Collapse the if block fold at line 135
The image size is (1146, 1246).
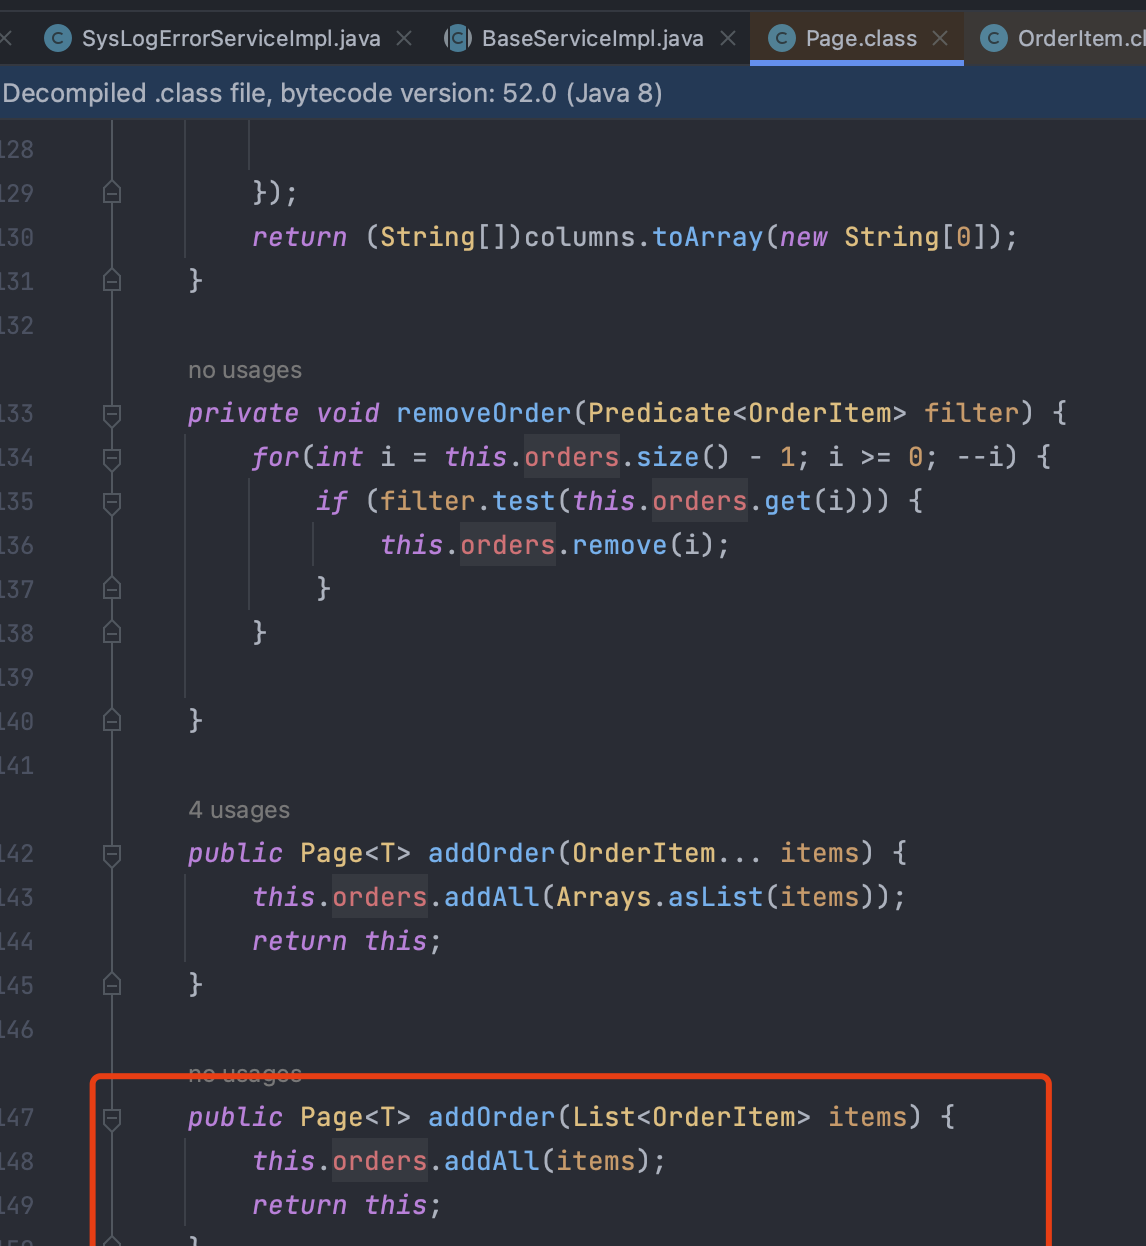coord(112,502)
